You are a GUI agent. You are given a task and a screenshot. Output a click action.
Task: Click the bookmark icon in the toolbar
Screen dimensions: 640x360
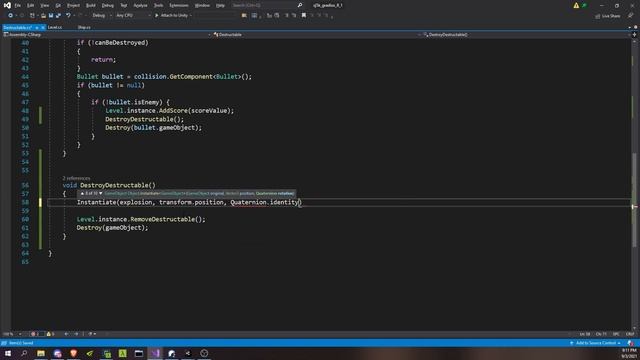304,16
